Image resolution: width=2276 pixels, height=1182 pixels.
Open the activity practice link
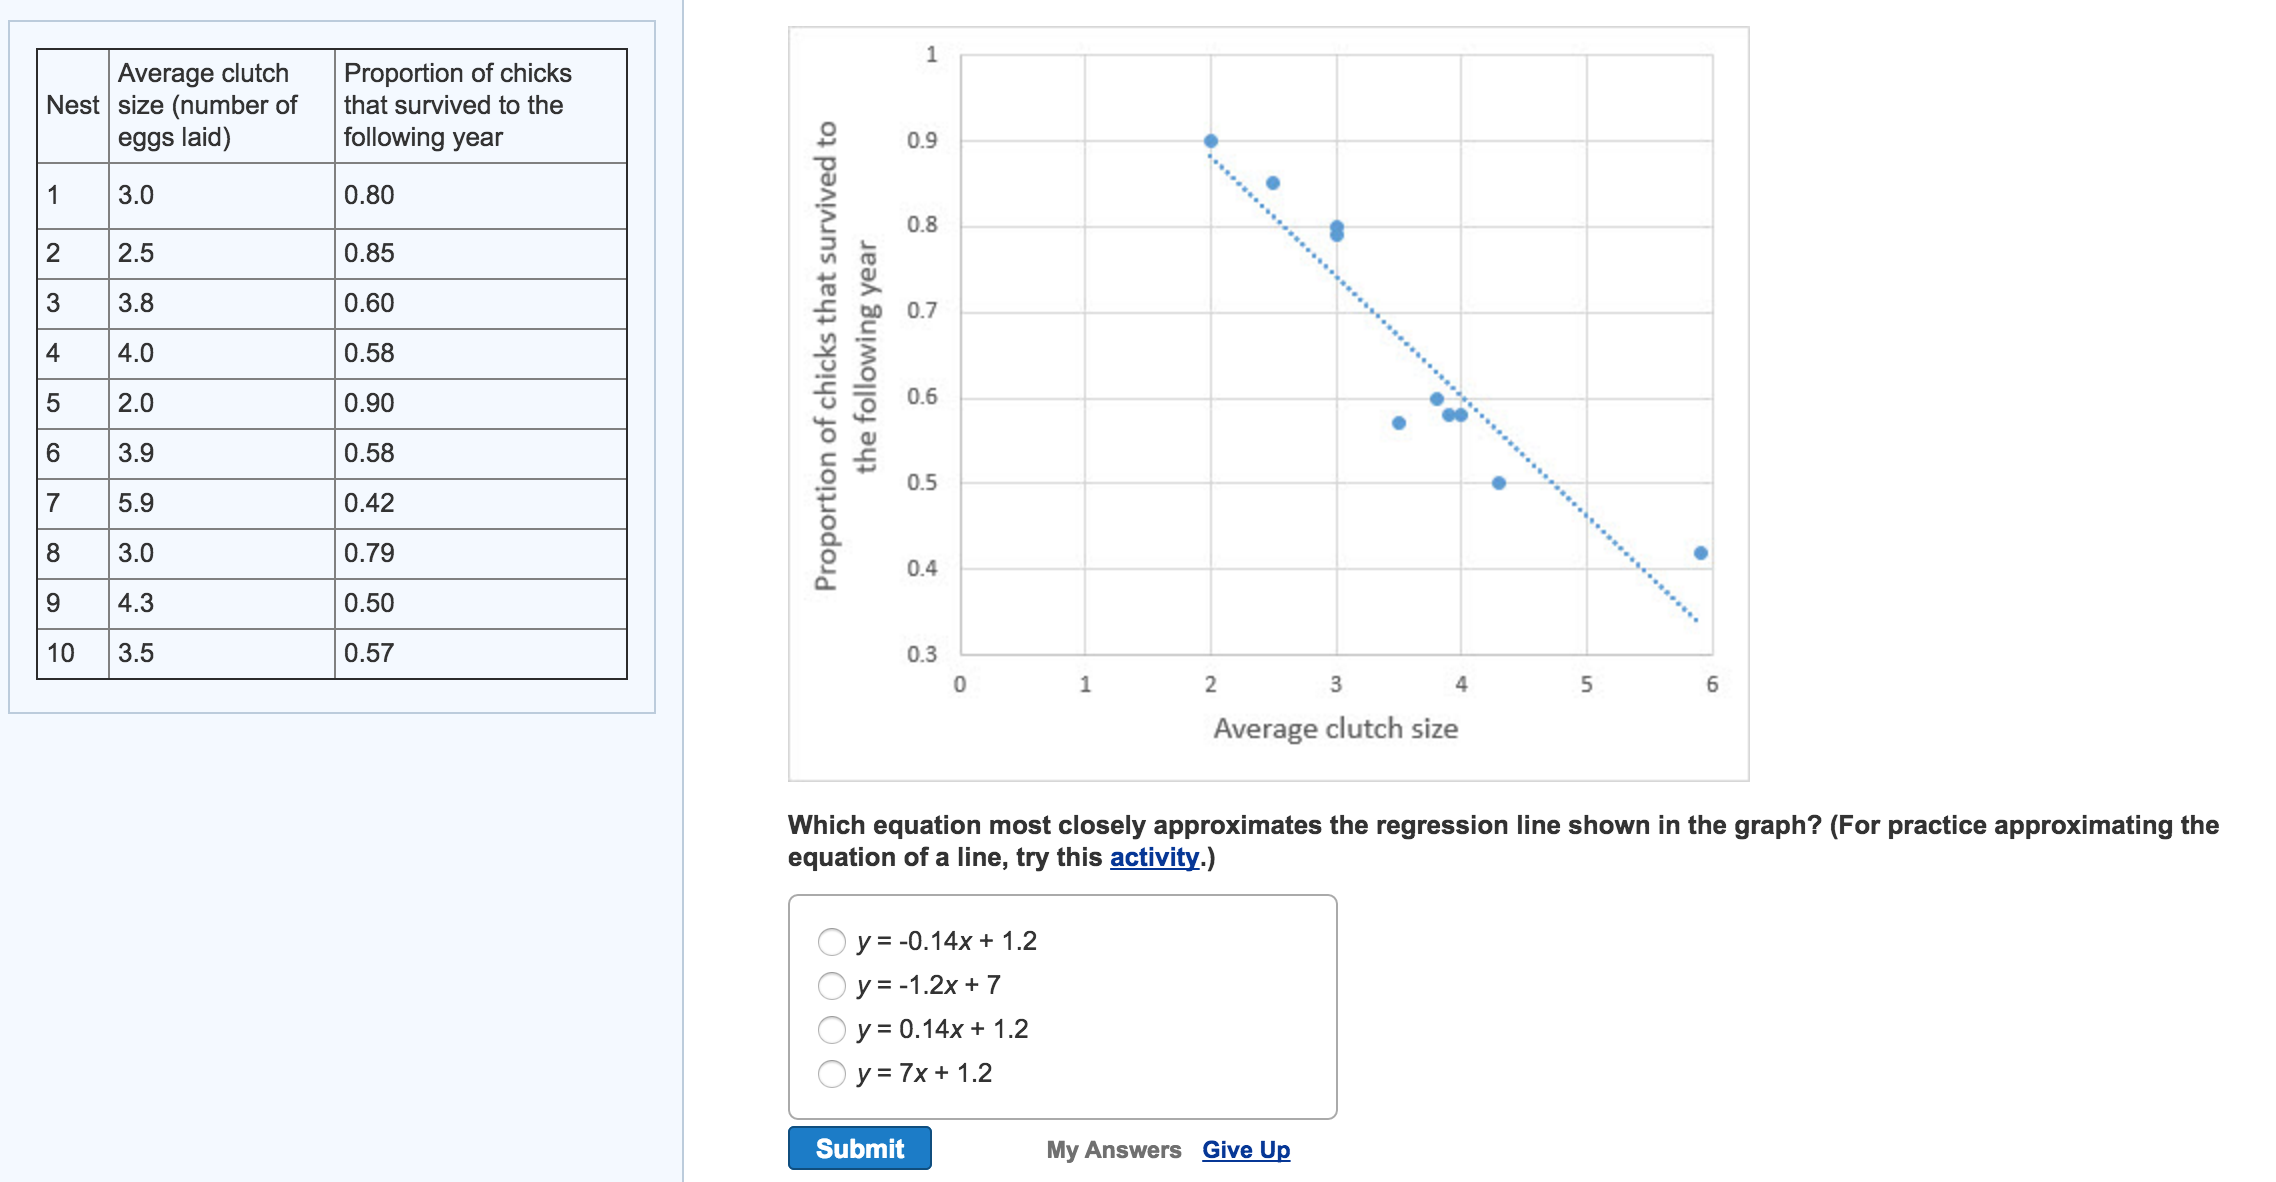[x=1152, y=858]
